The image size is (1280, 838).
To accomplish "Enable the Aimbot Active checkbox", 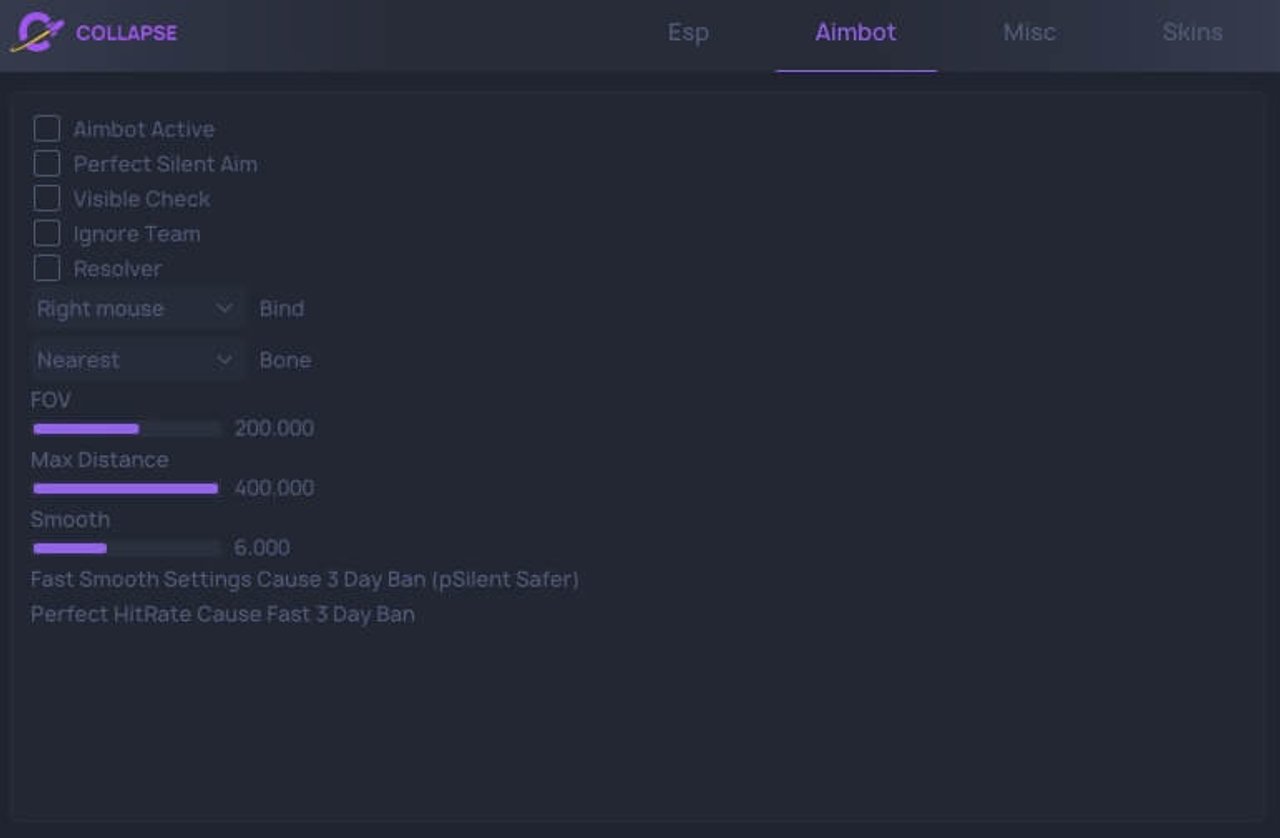I will click(x=47, y=129).
